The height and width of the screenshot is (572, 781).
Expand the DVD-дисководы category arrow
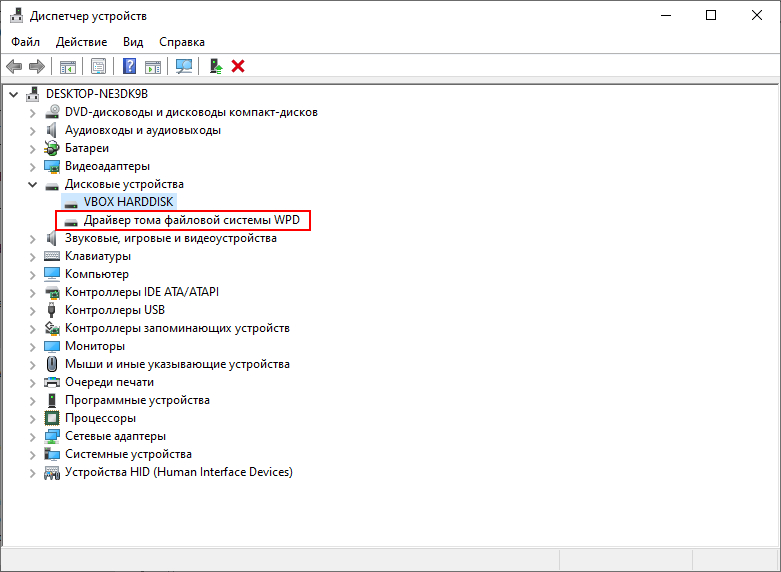pos(33,113)
